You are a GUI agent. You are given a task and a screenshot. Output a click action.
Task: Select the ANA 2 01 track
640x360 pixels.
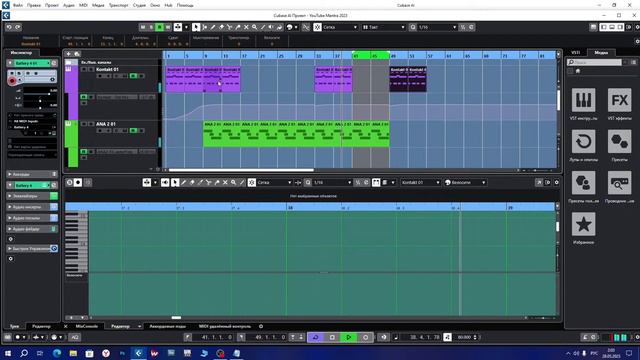106,124
